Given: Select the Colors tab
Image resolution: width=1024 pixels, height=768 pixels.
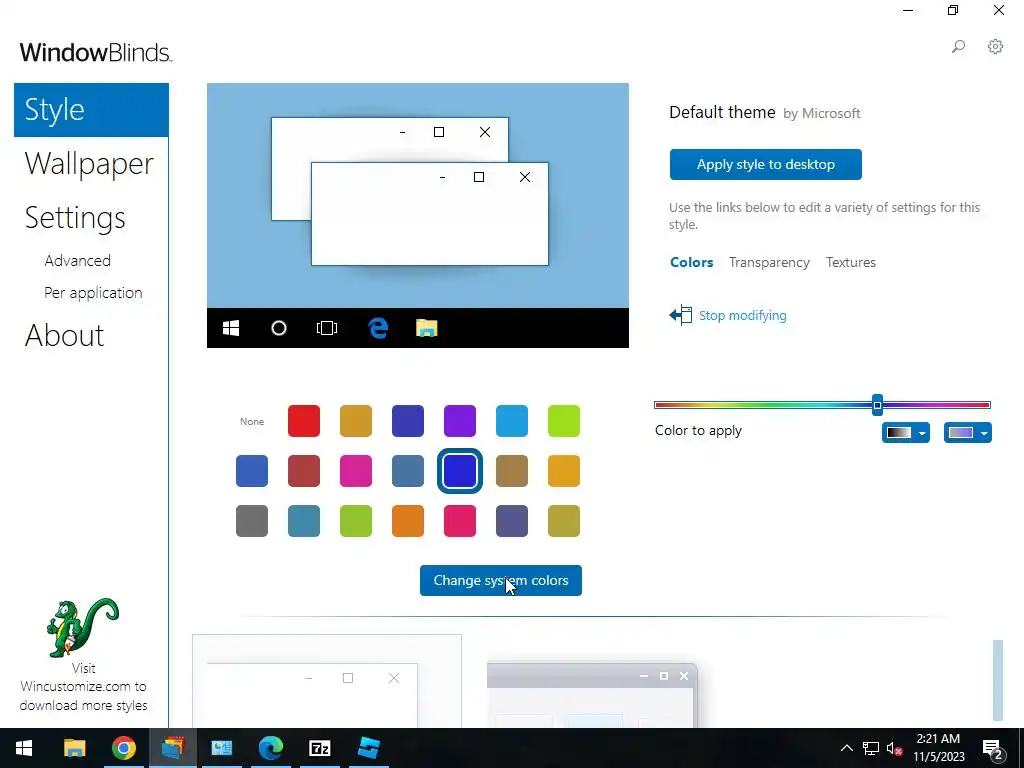Looking at the screenshot, I should point(692,262).
